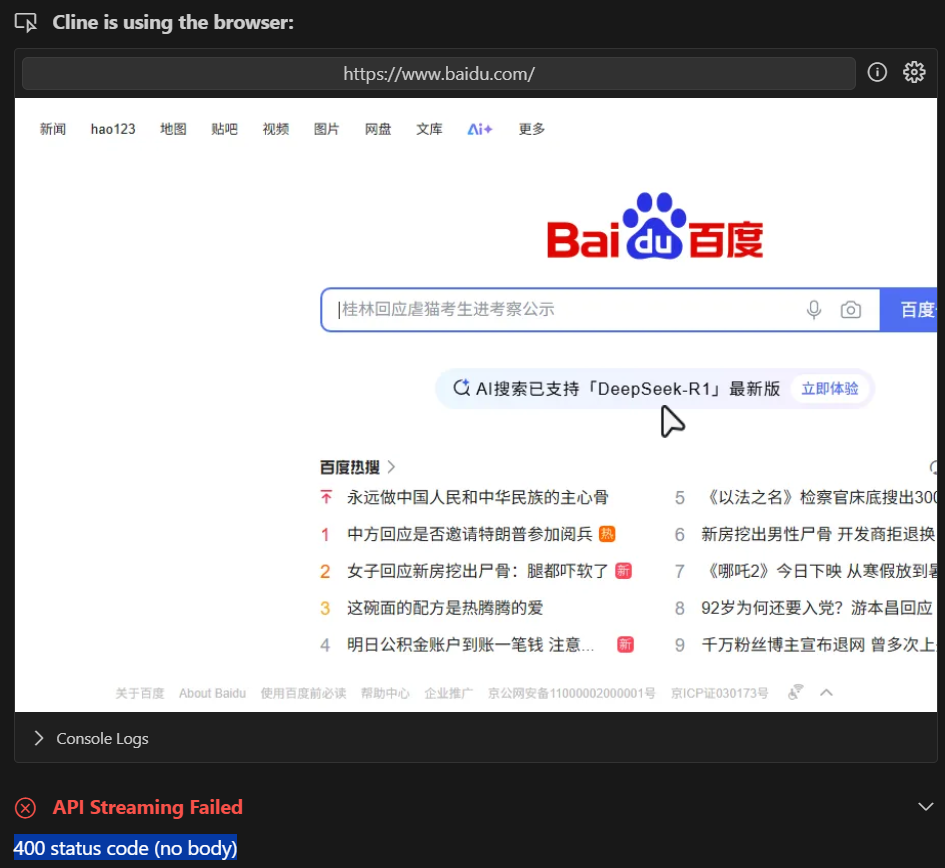Open hot search 明日公积金账户到账一笔钱

tap(470, 644)
